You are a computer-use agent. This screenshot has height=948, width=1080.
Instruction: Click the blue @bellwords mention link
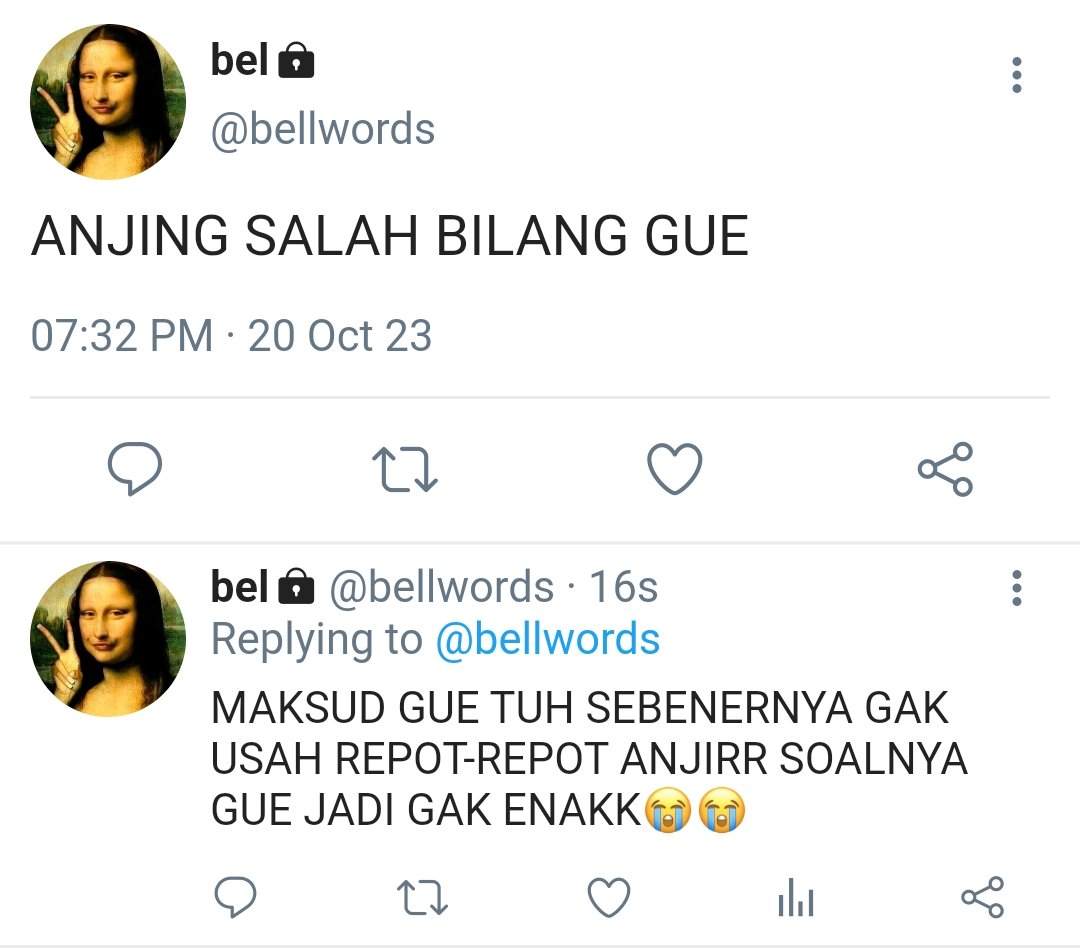point(548,639)
